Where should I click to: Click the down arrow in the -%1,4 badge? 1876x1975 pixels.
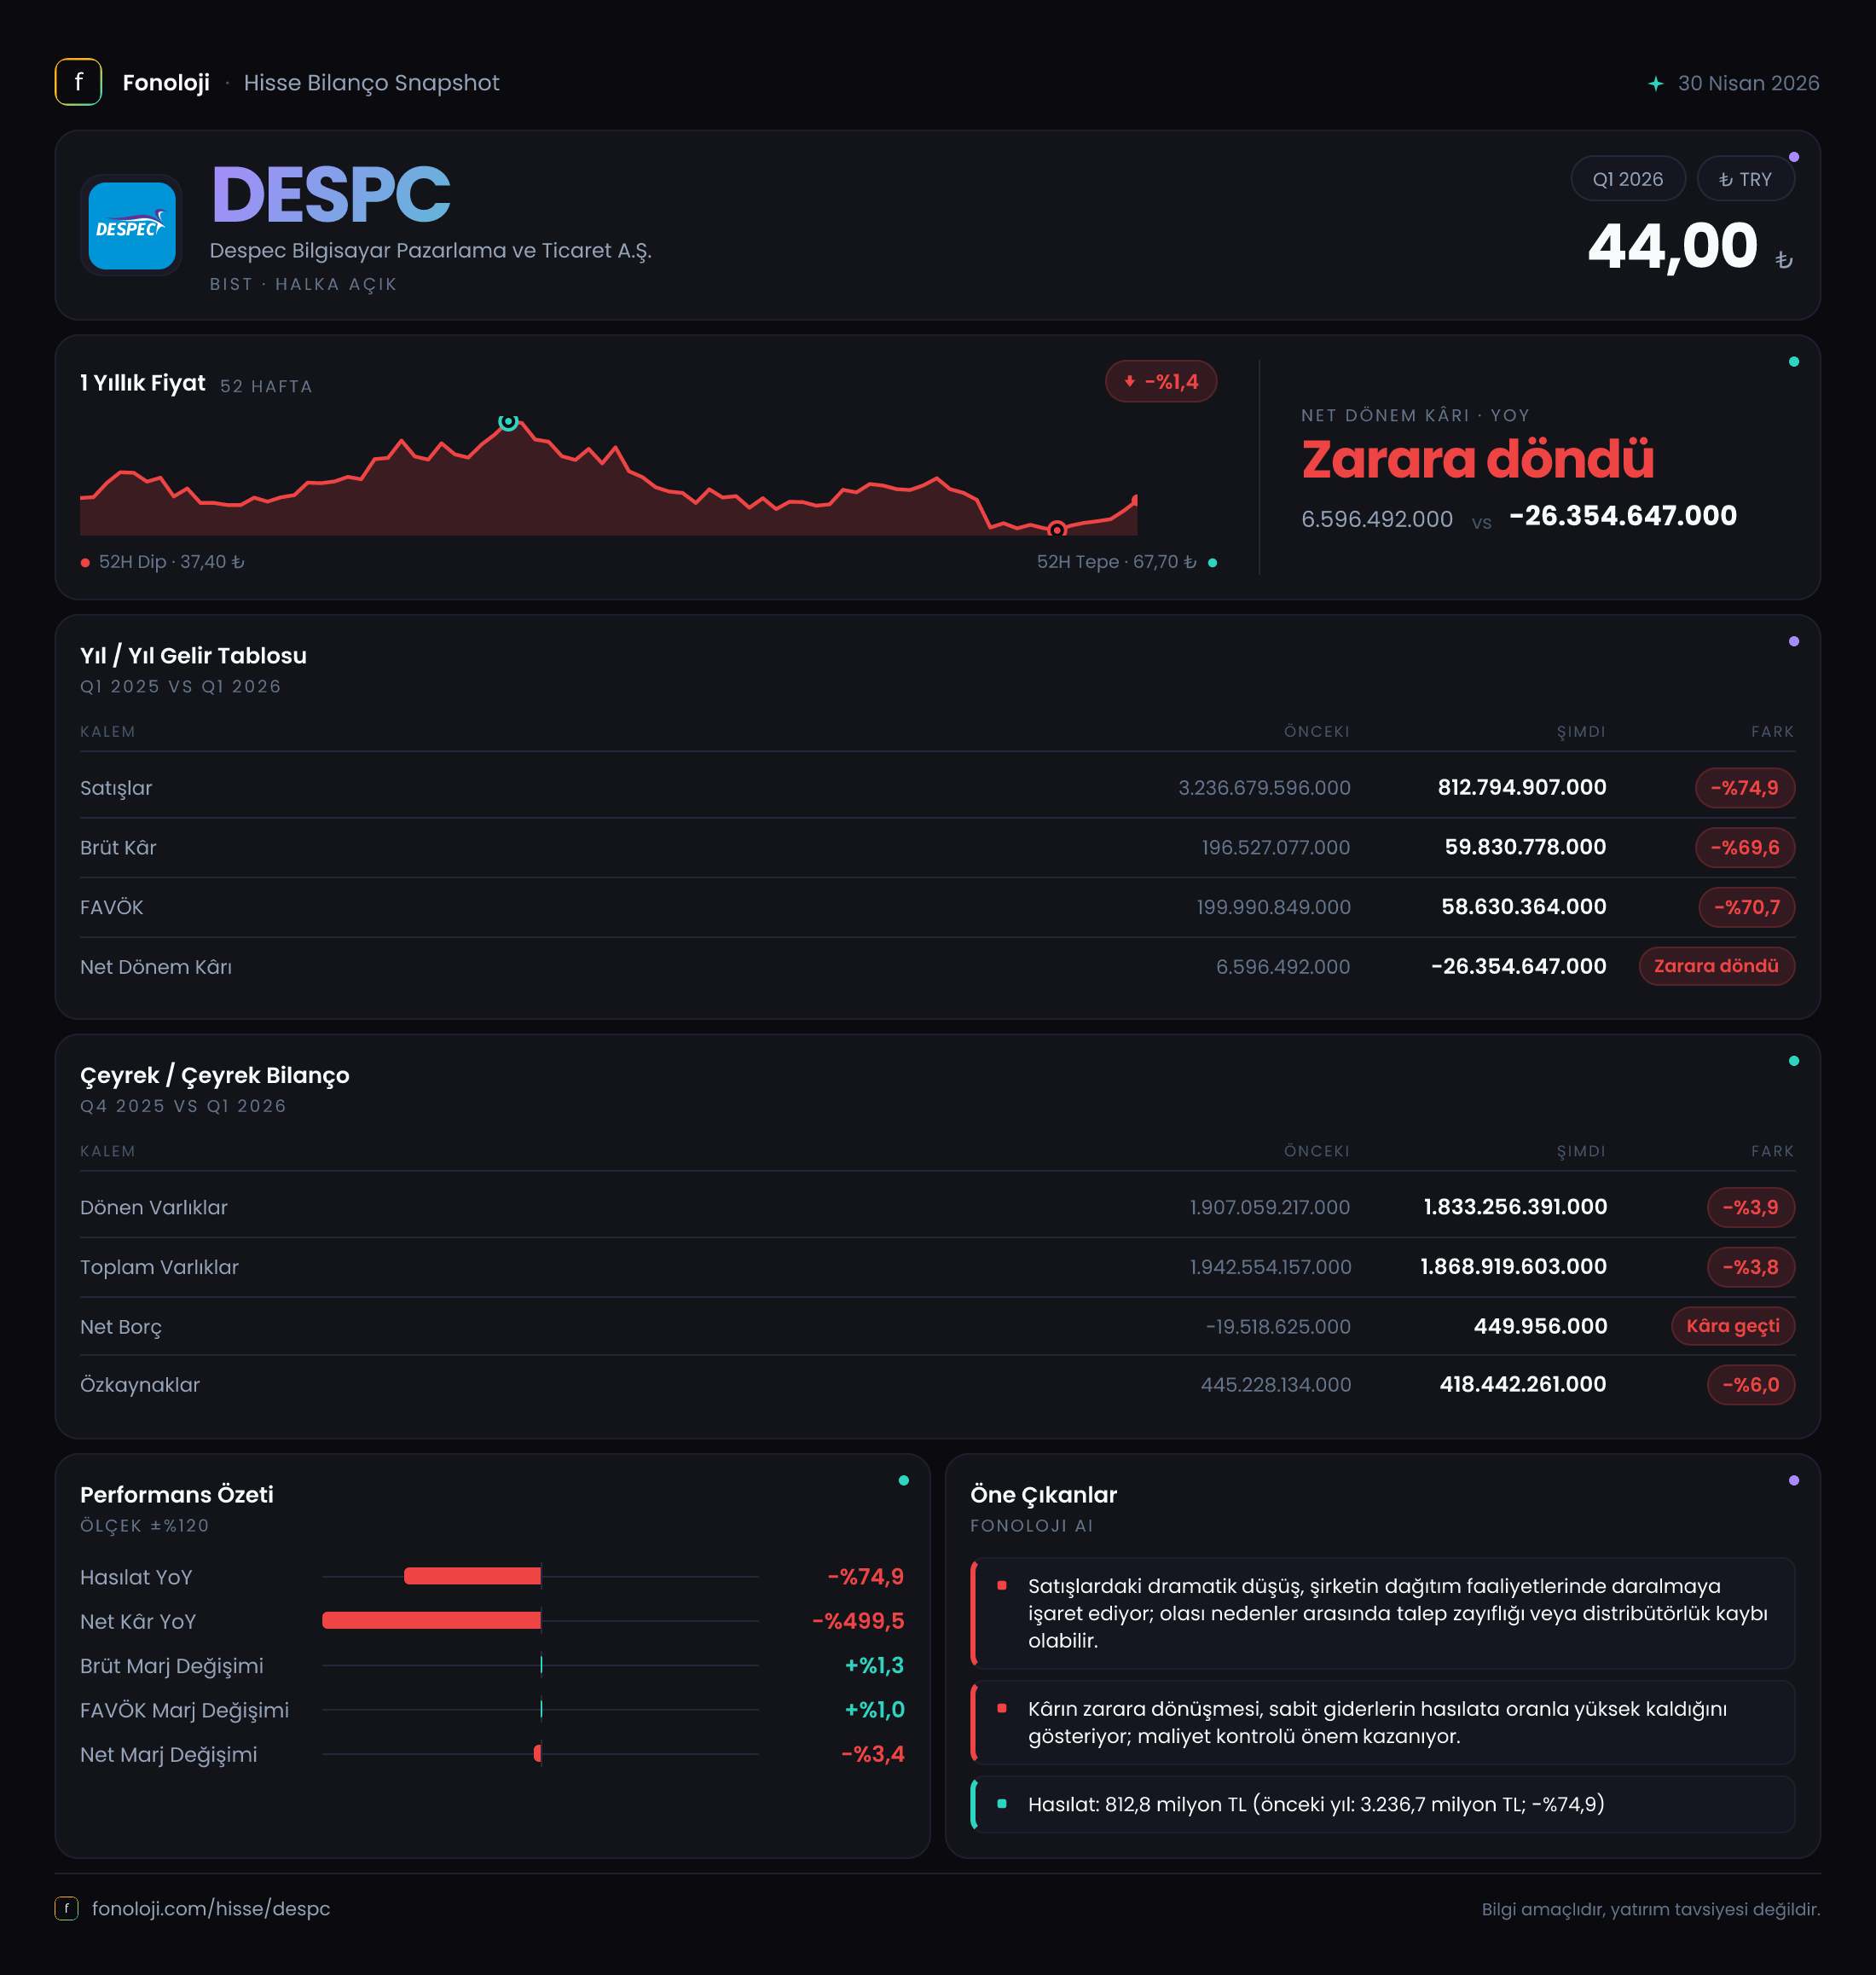pyautogui.click(x=1129, y=381)
